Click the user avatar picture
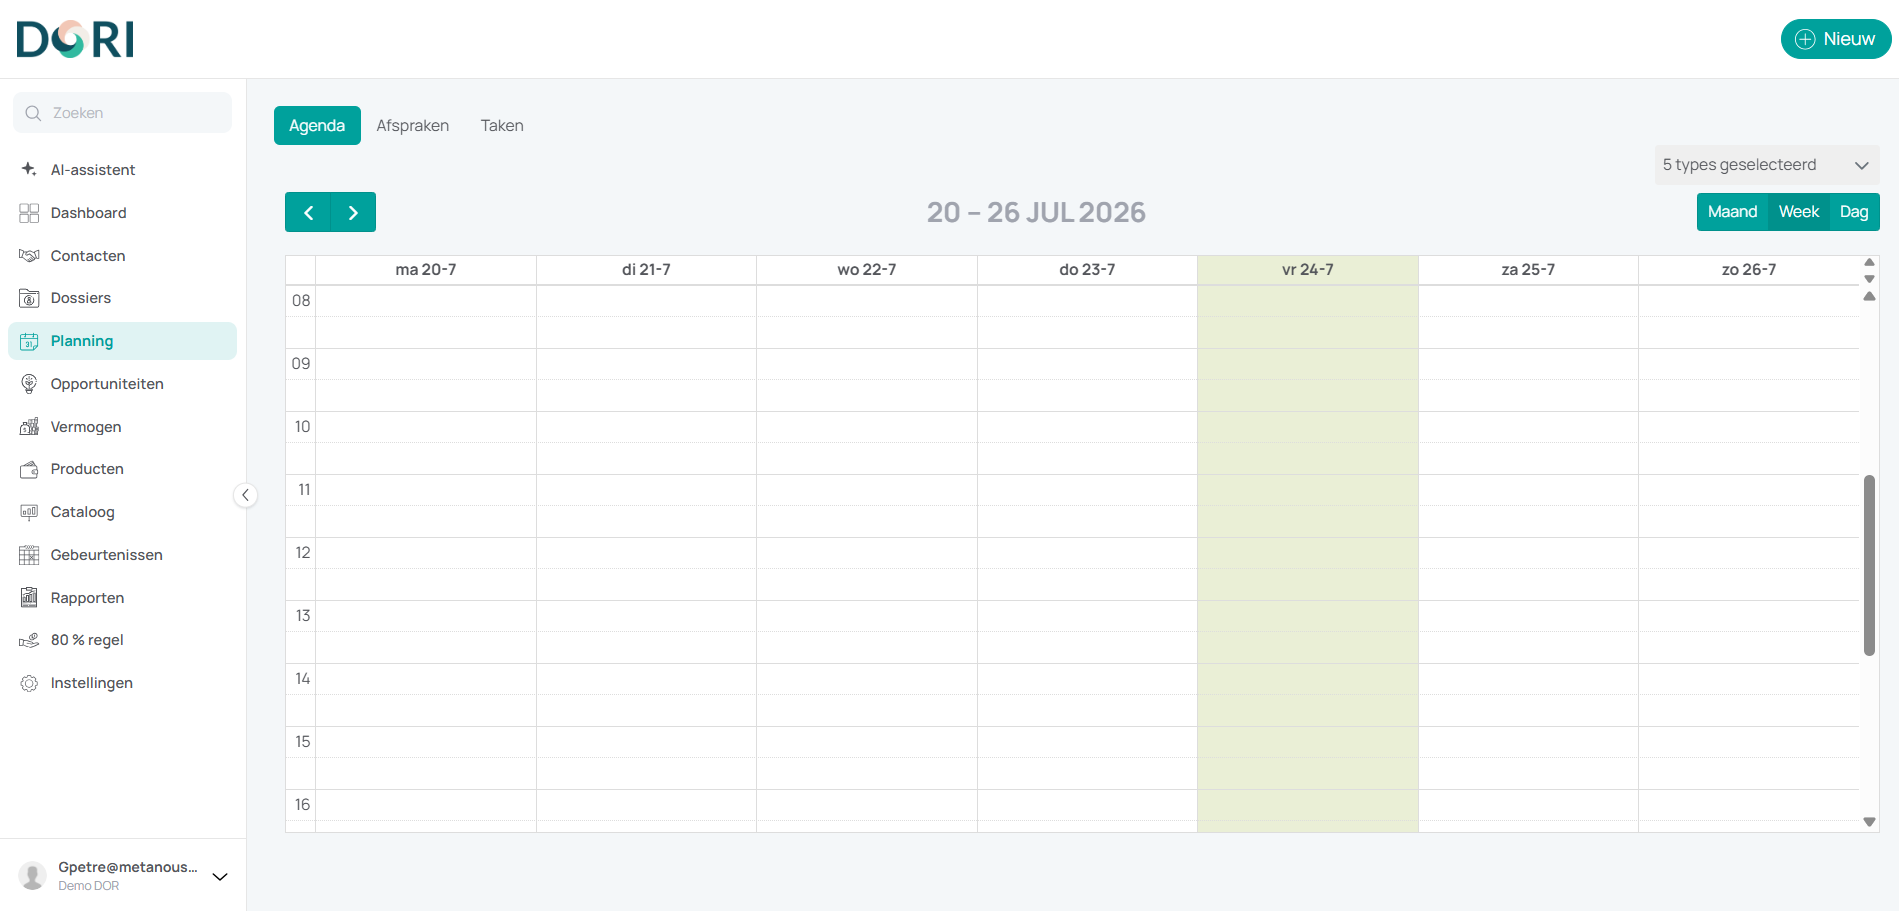The image size is (1899, 911). pos(33,876)
